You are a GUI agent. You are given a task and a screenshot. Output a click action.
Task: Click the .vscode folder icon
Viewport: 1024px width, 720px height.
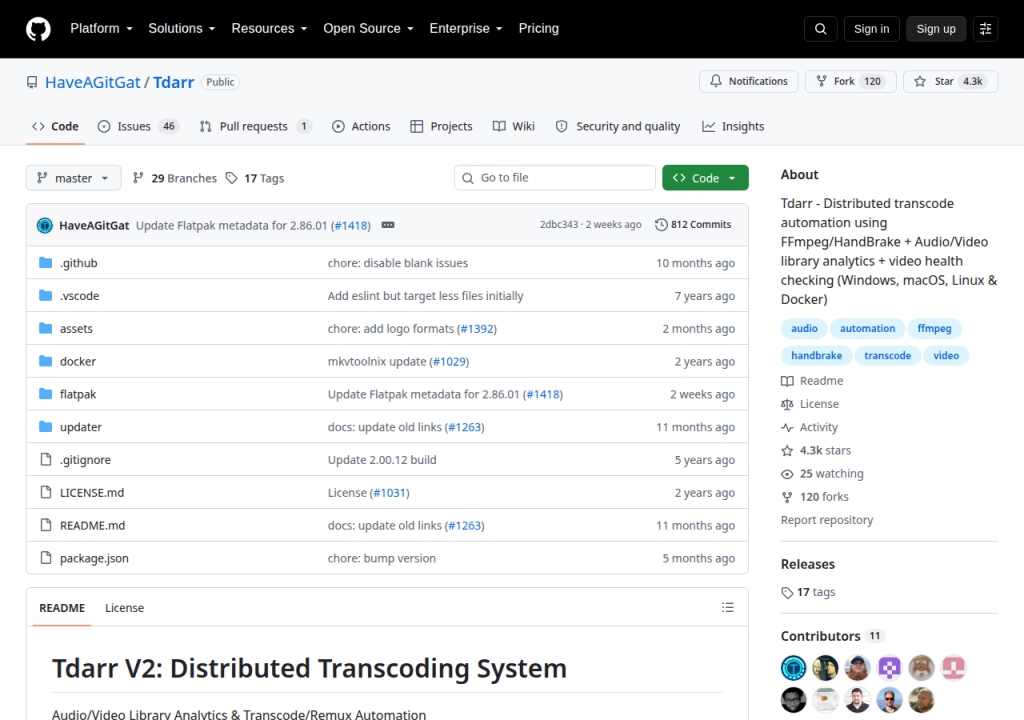coord(46,295)
